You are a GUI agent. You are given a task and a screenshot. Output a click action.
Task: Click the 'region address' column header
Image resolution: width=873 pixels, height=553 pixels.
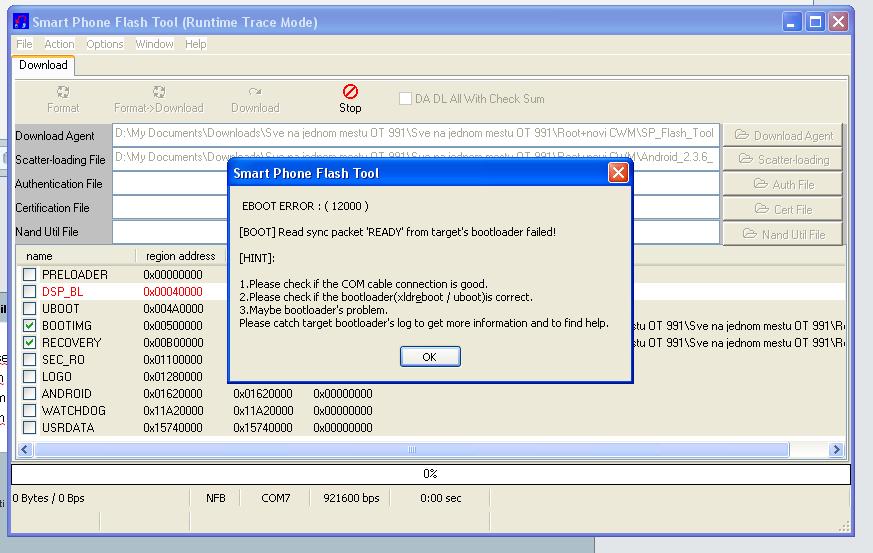pos(180,256)
